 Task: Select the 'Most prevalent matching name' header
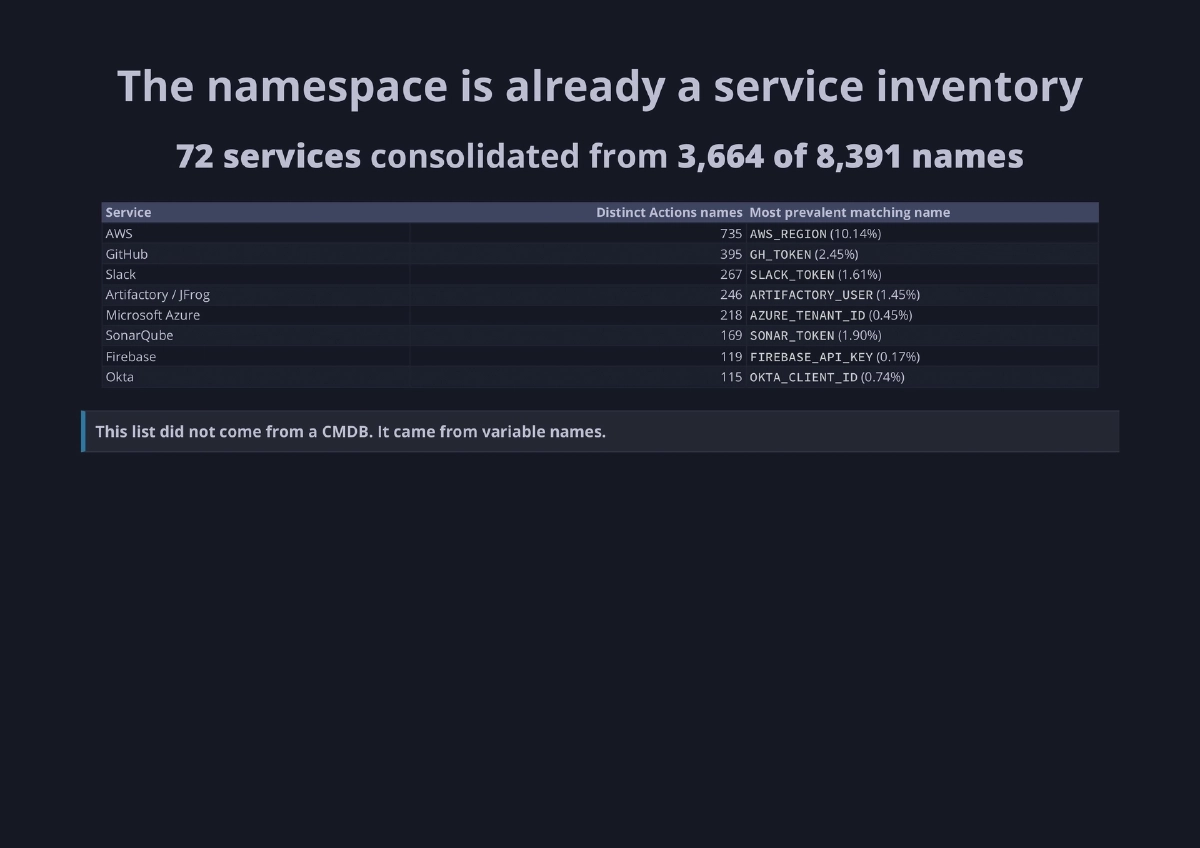pos(922,212)
